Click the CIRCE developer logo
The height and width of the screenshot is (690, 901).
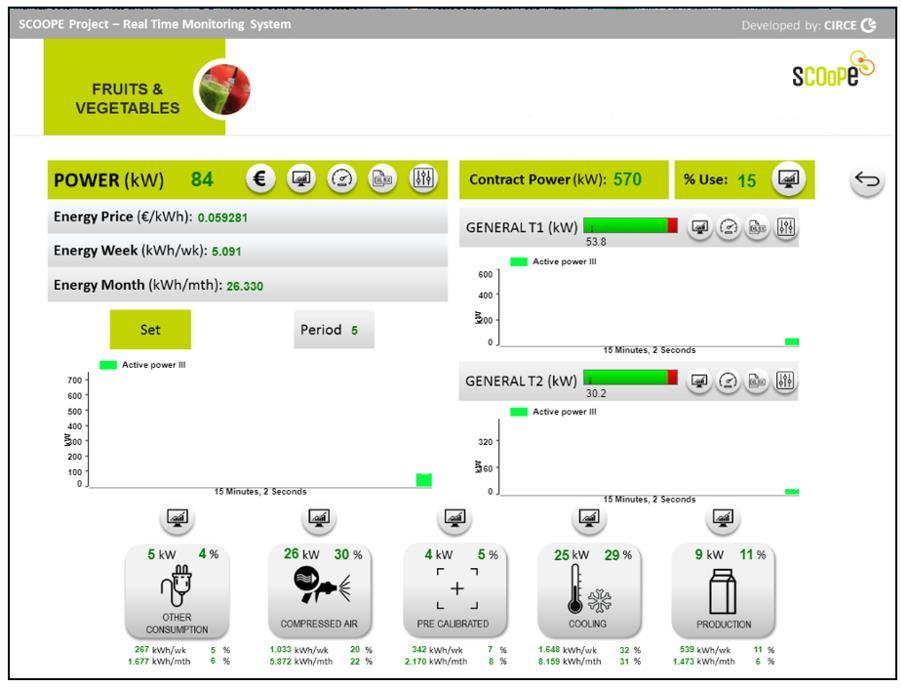850,25
